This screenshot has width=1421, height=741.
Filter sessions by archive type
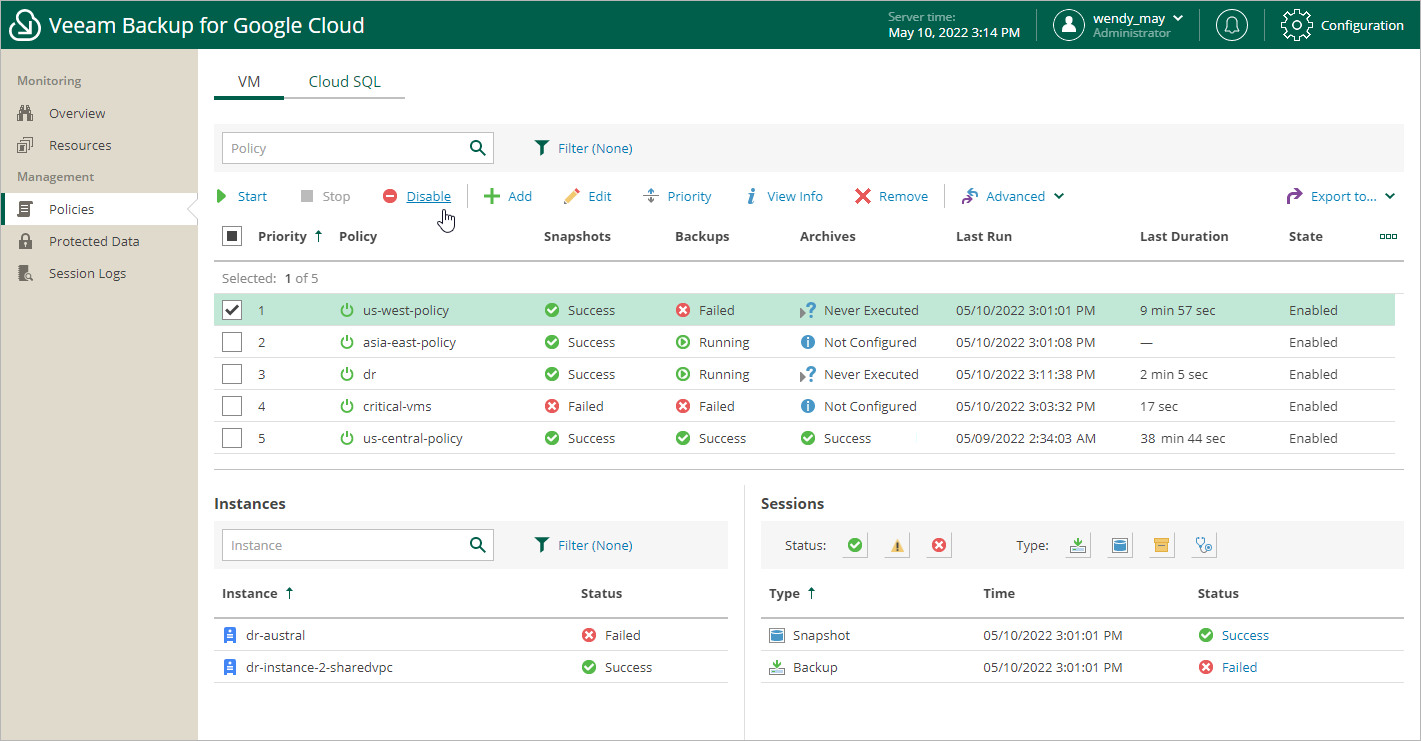(1162, 545)
